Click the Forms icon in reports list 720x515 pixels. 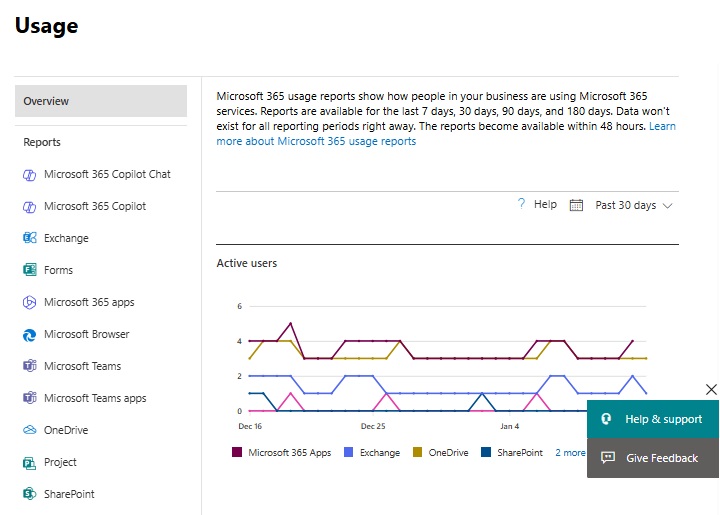point(30,271)
